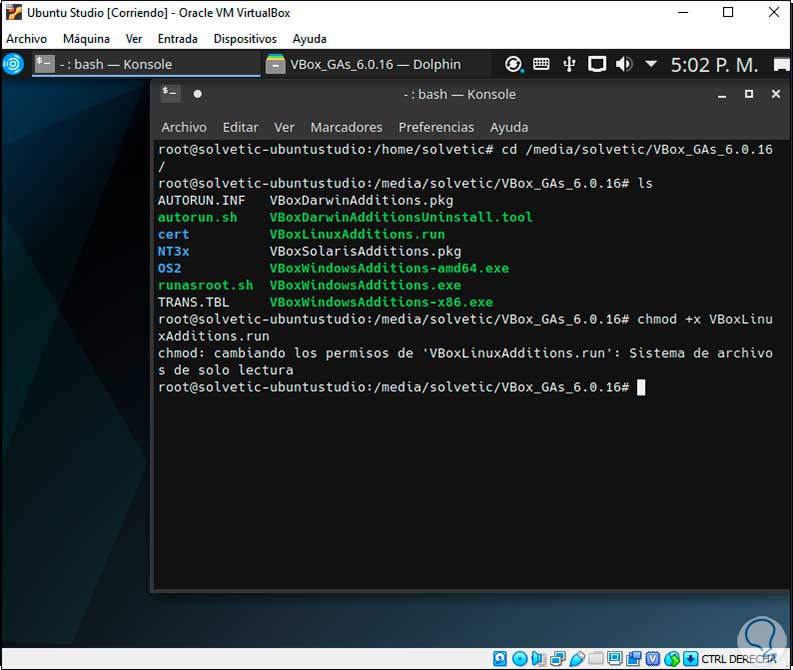This screenshot has height=670, width=793.
Task: Click CTRL DERECHA host key label
Action: coord(739,659)
